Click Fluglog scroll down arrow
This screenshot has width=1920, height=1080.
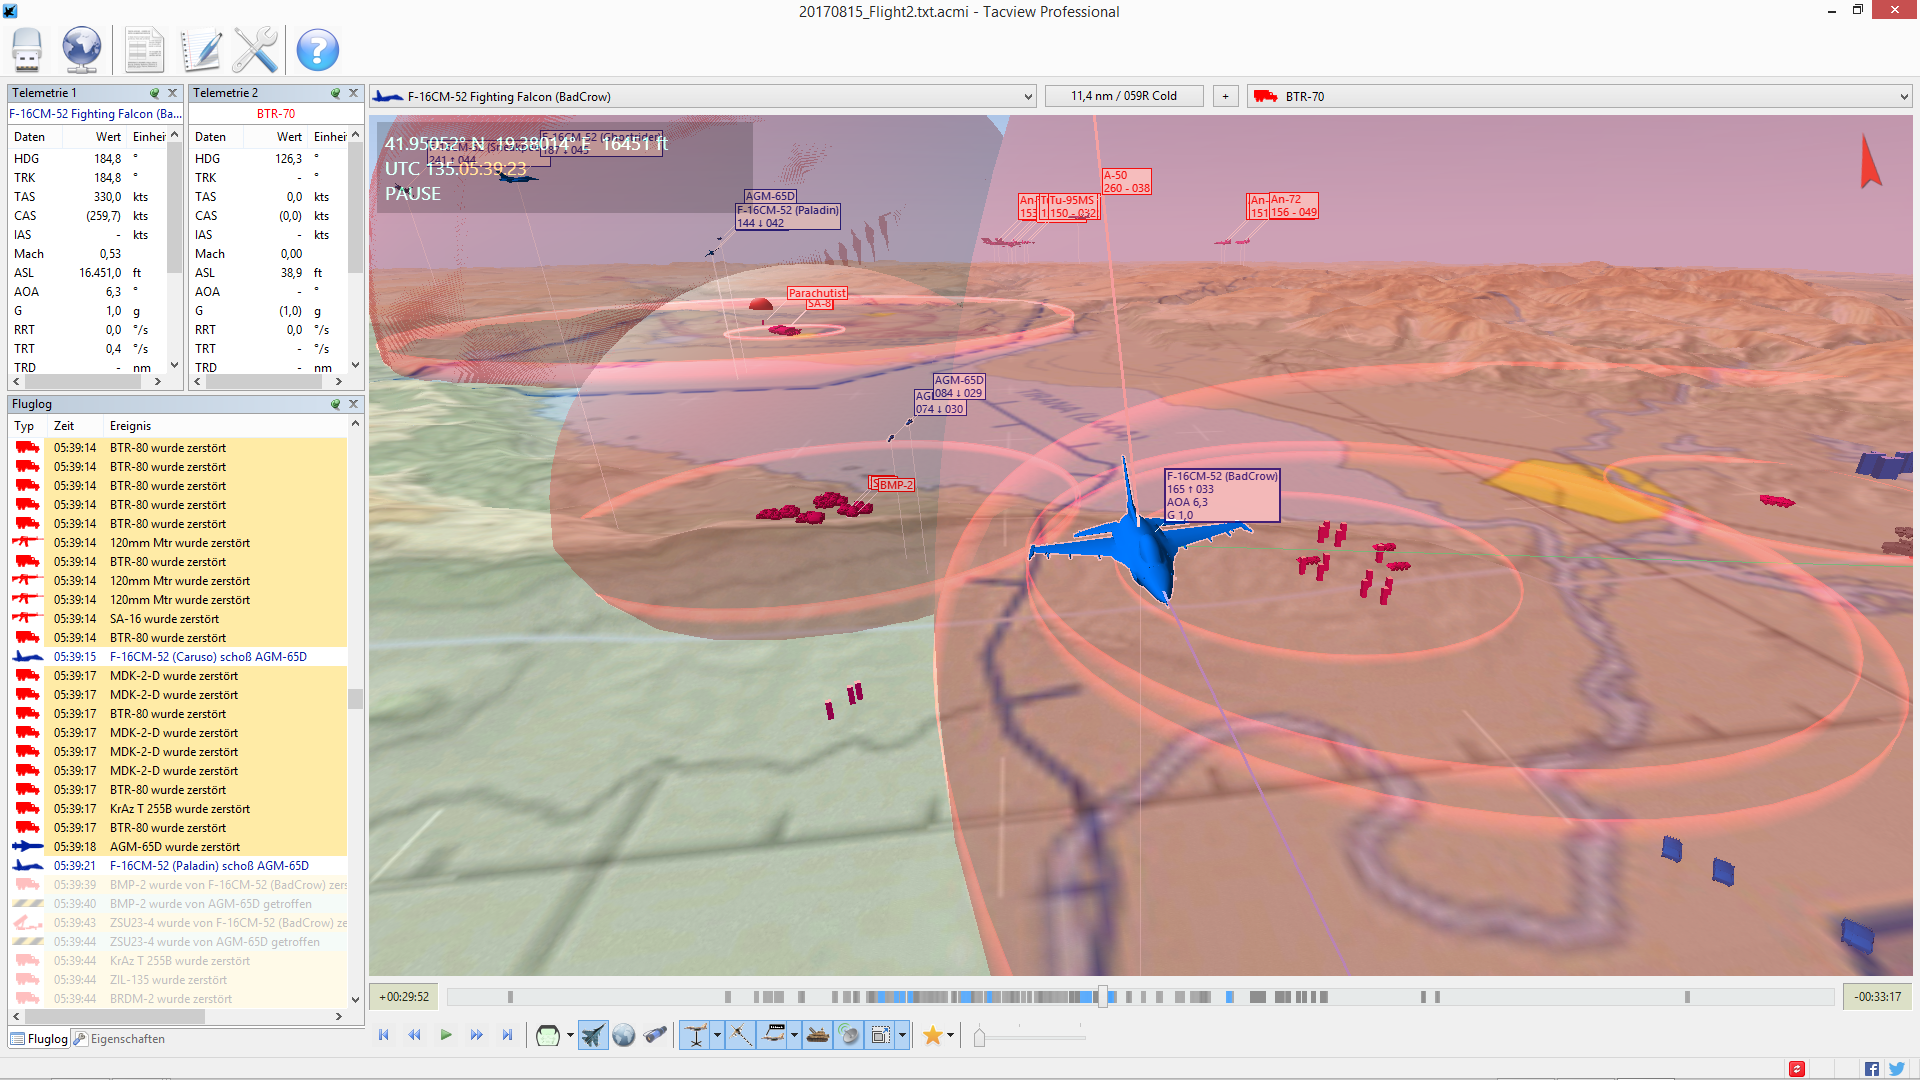[355, 999]
